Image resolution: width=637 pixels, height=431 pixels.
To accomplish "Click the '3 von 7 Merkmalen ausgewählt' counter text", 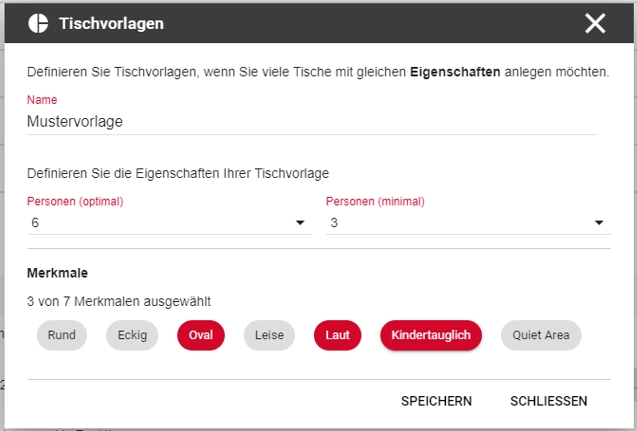I will (119, 301).
